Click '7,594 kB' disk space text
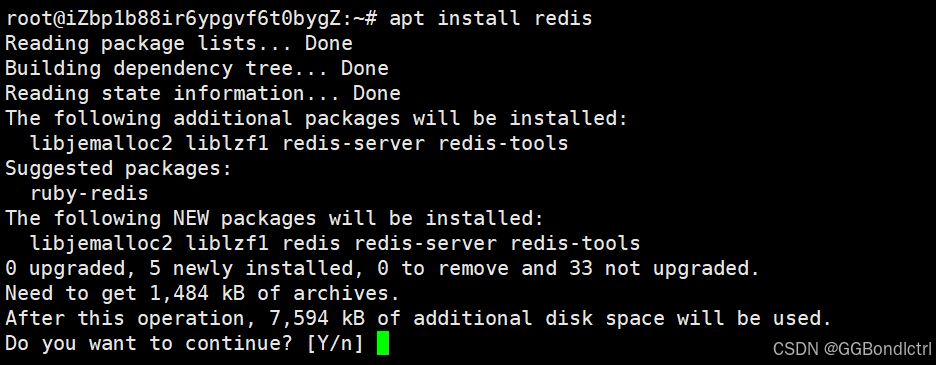 point(317,318)
